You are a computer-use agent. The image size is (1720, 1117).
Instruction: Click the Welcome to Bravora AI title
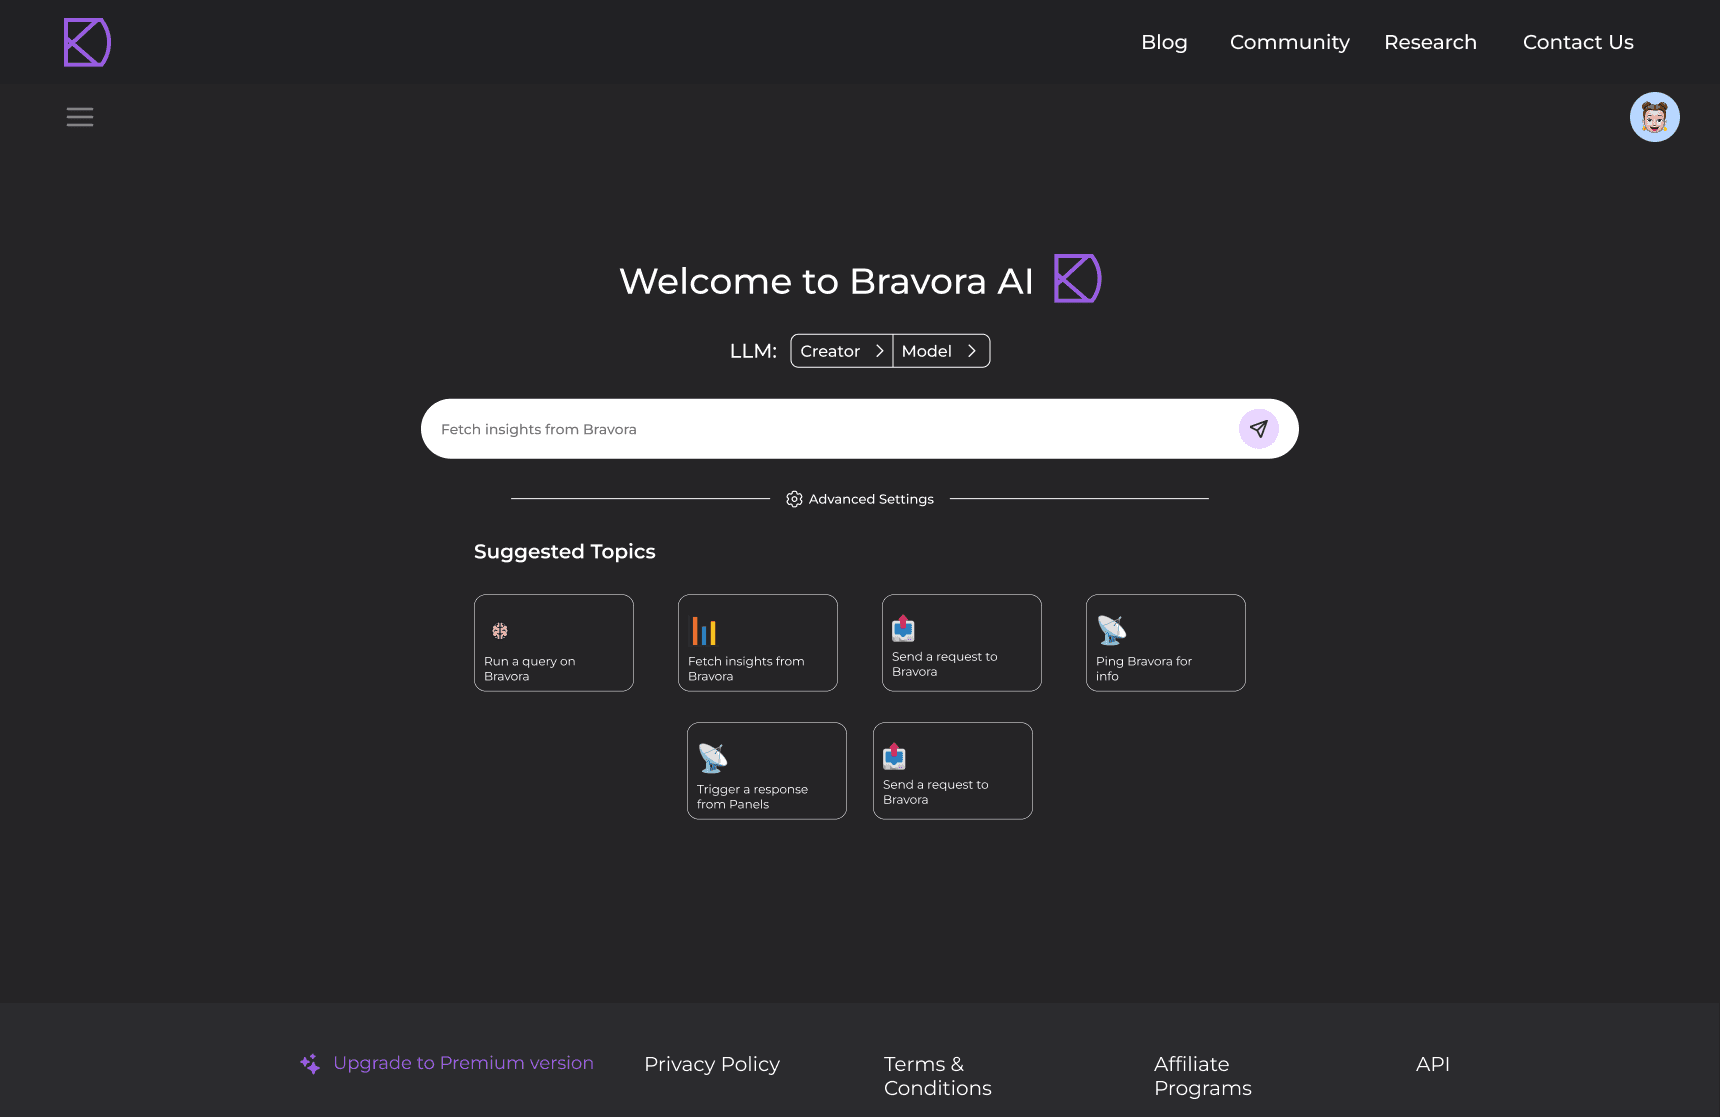826,281
